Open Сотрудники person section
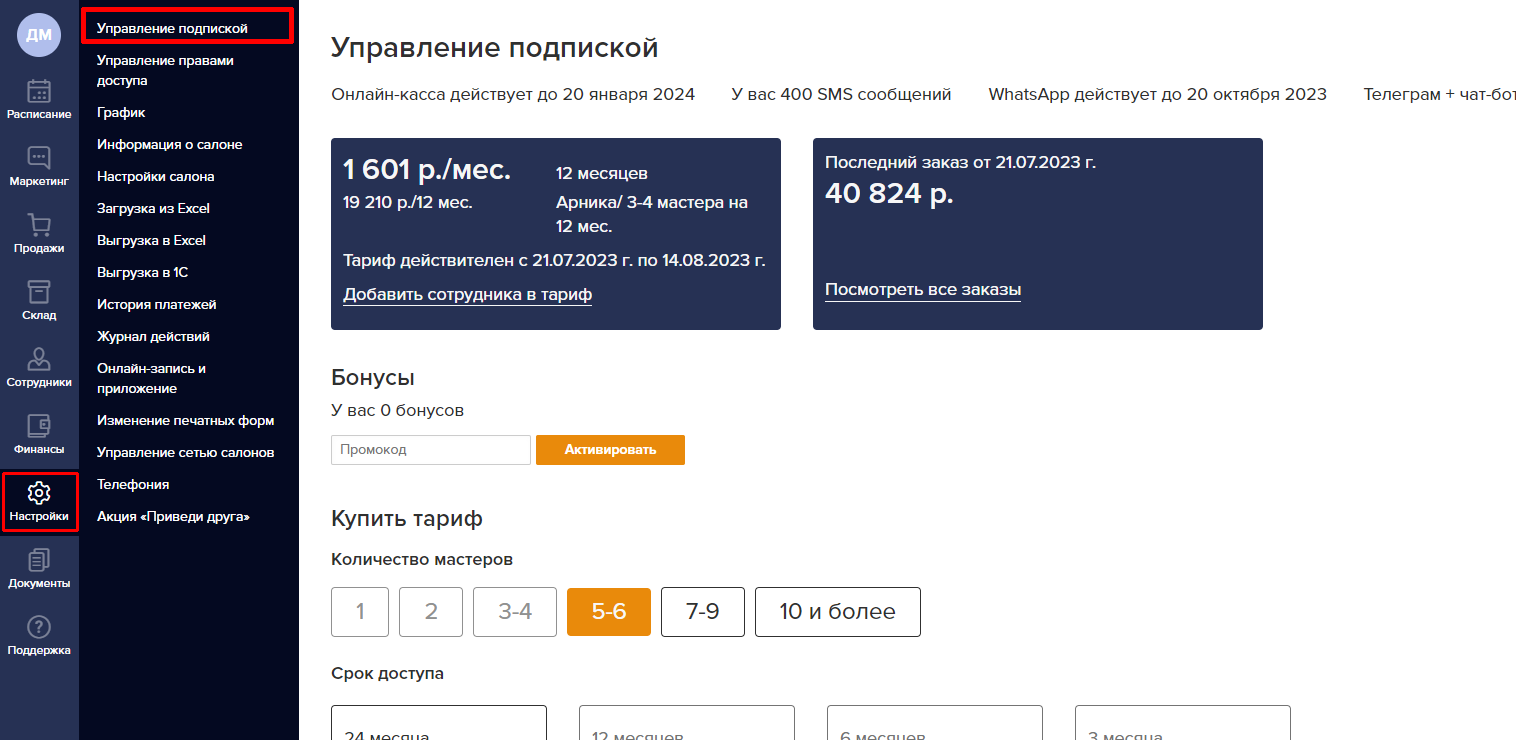 tap(39, 368)
